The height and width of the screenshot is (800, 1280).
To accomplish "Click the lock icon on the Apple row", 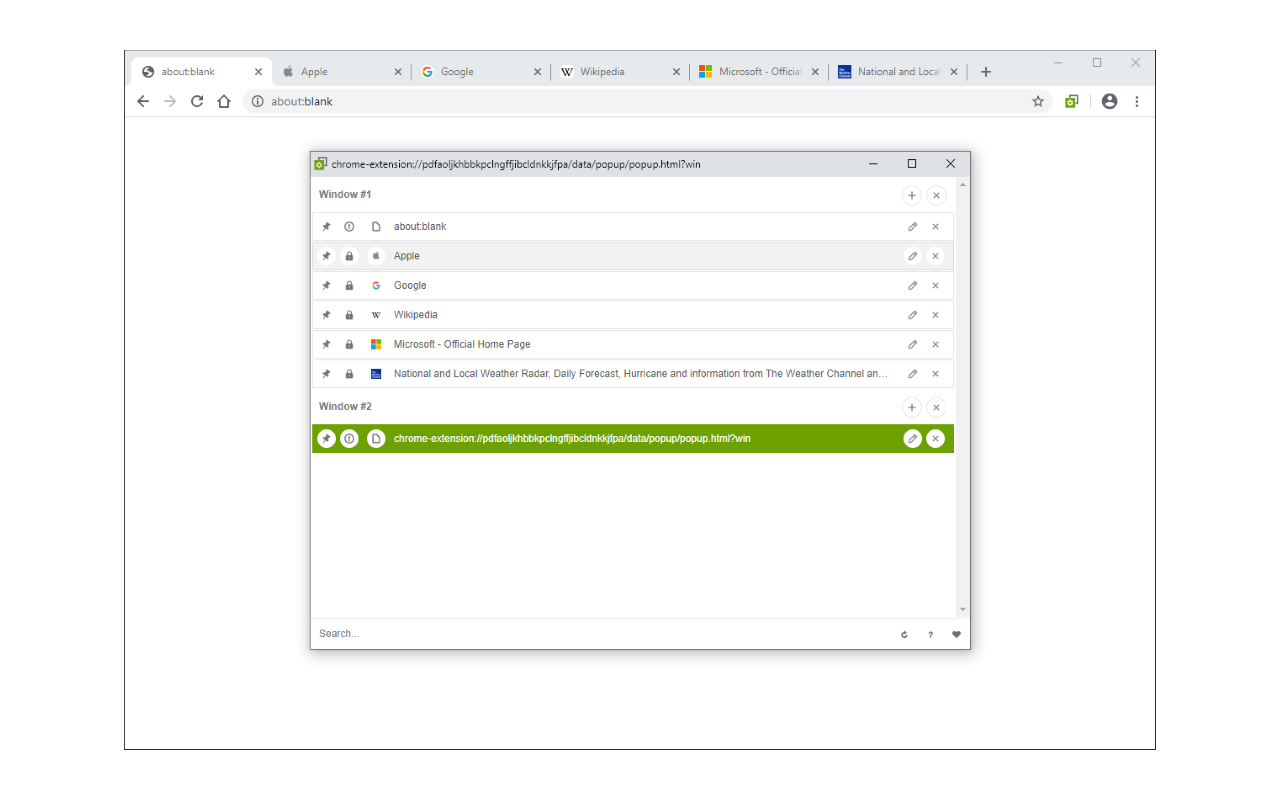I will pos(349,256).
